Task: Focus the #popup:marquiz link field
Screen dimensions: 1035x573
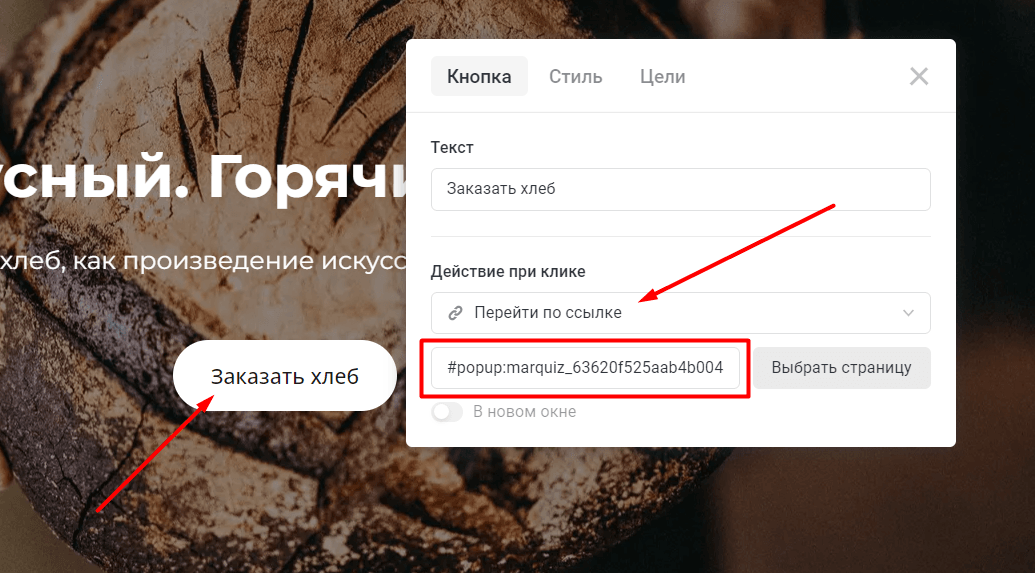Action: 585,368
